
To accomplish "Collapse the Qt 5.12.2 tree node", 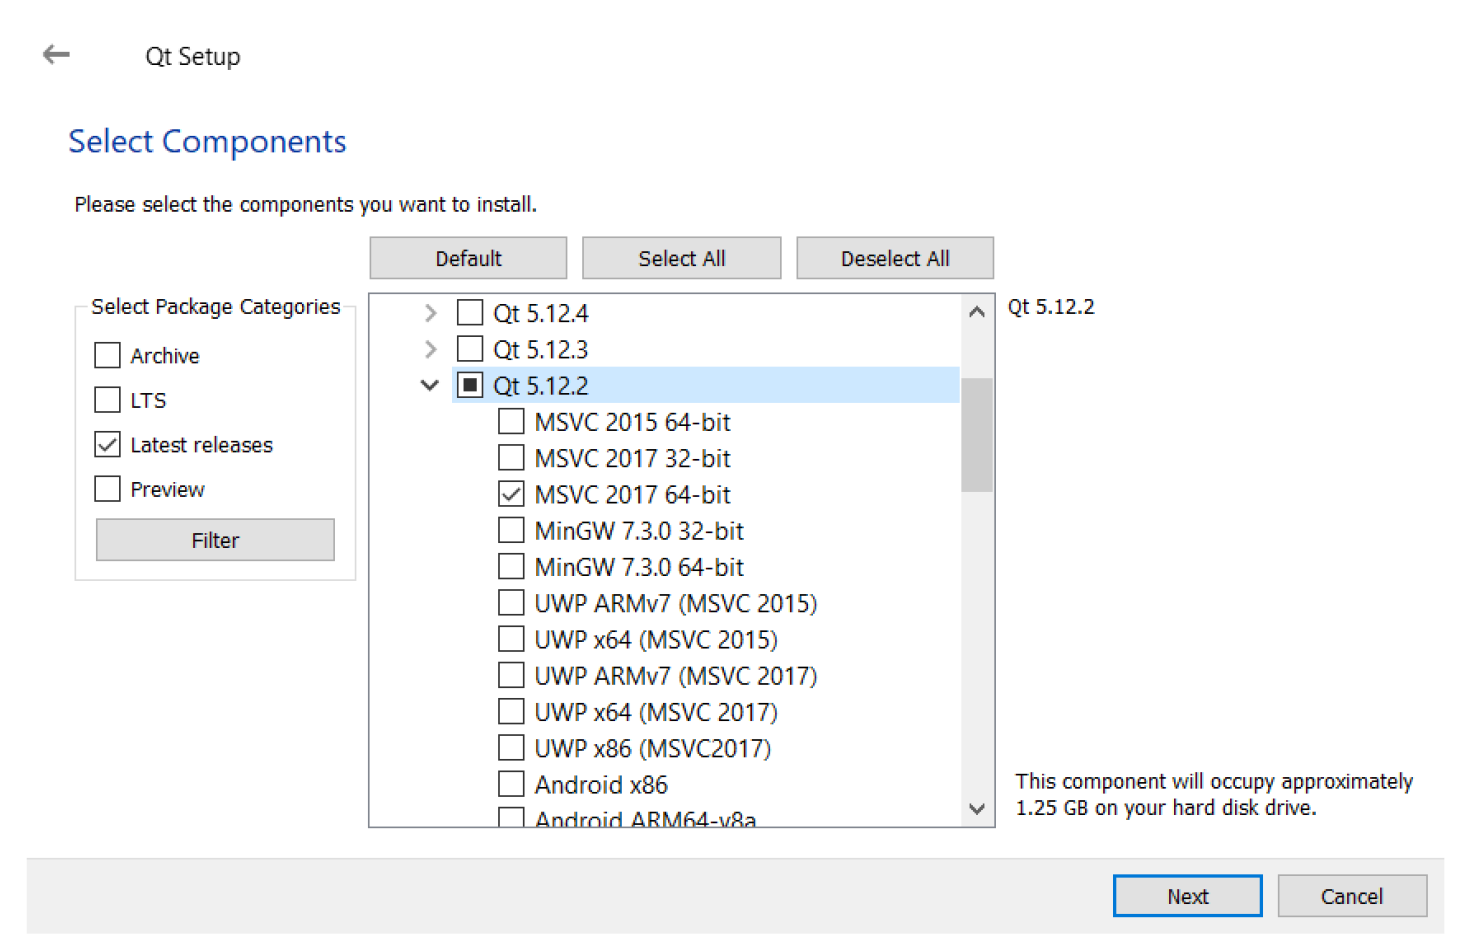I will 430,385.
